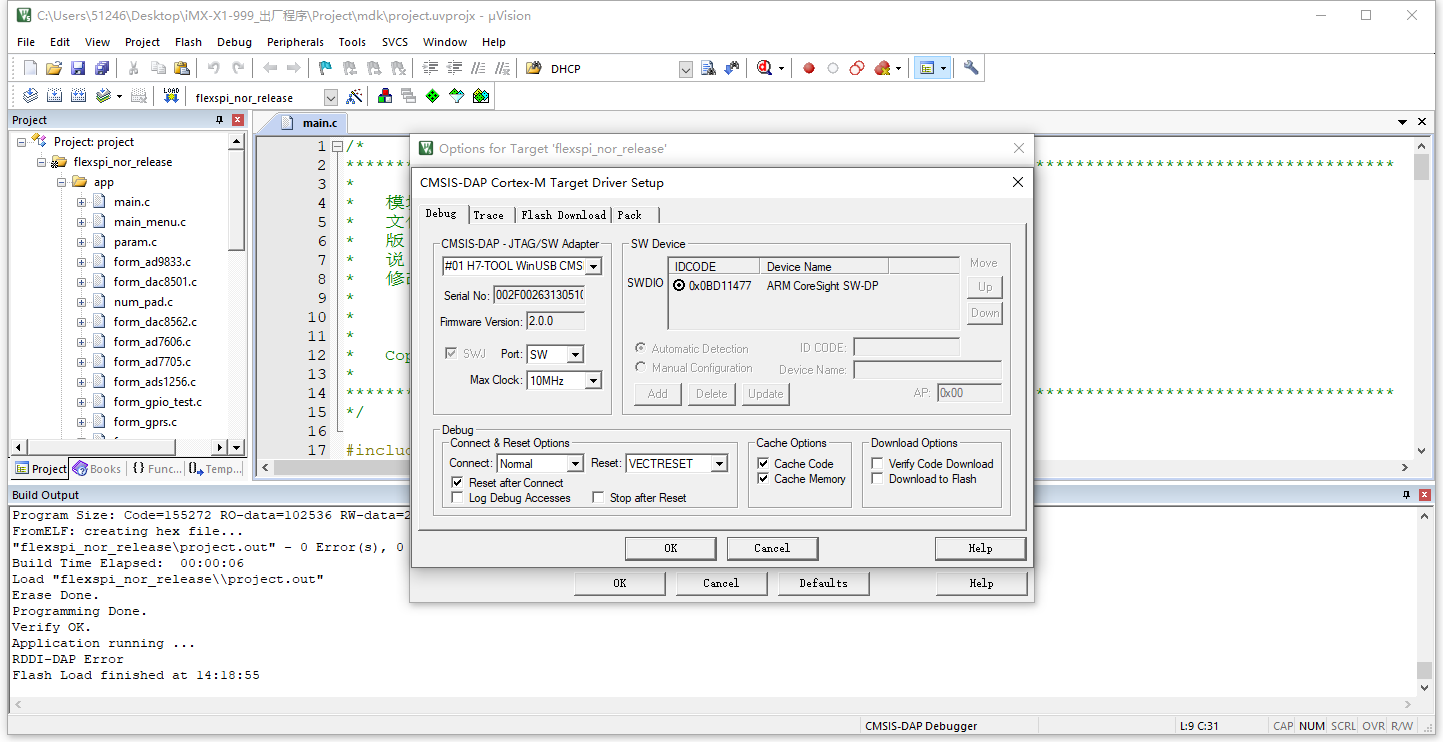The width and height of the screenshot is (1443, 742).
Task: Start the debug session with magnifier icon
Action: 765,68
